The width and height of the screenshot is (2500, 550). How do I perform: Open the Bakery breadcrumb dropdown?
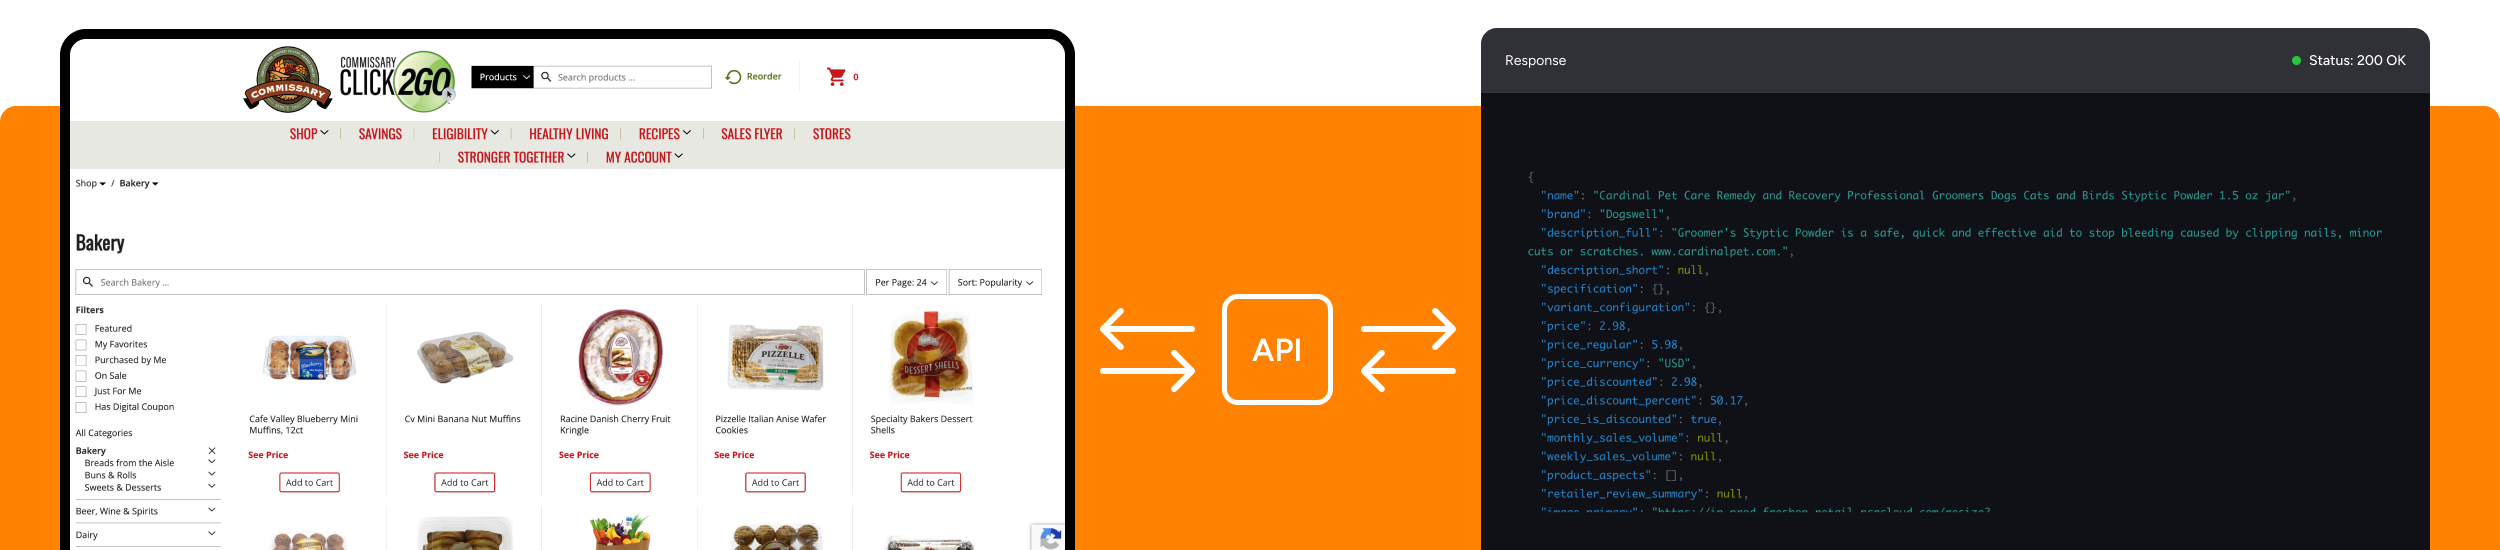click(139, 184)
